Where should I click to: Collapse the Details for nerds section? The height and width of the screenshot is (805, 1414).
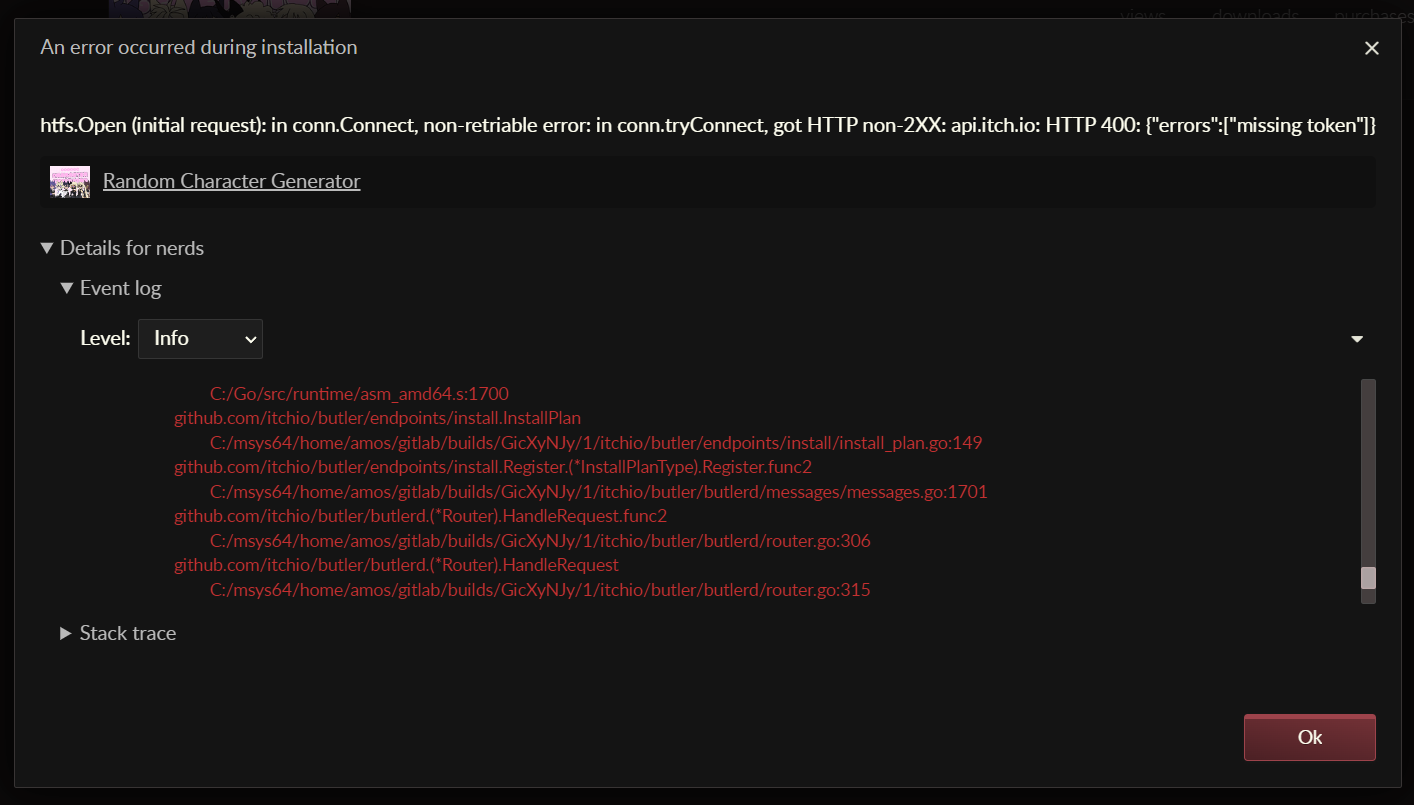coord(122,248)
